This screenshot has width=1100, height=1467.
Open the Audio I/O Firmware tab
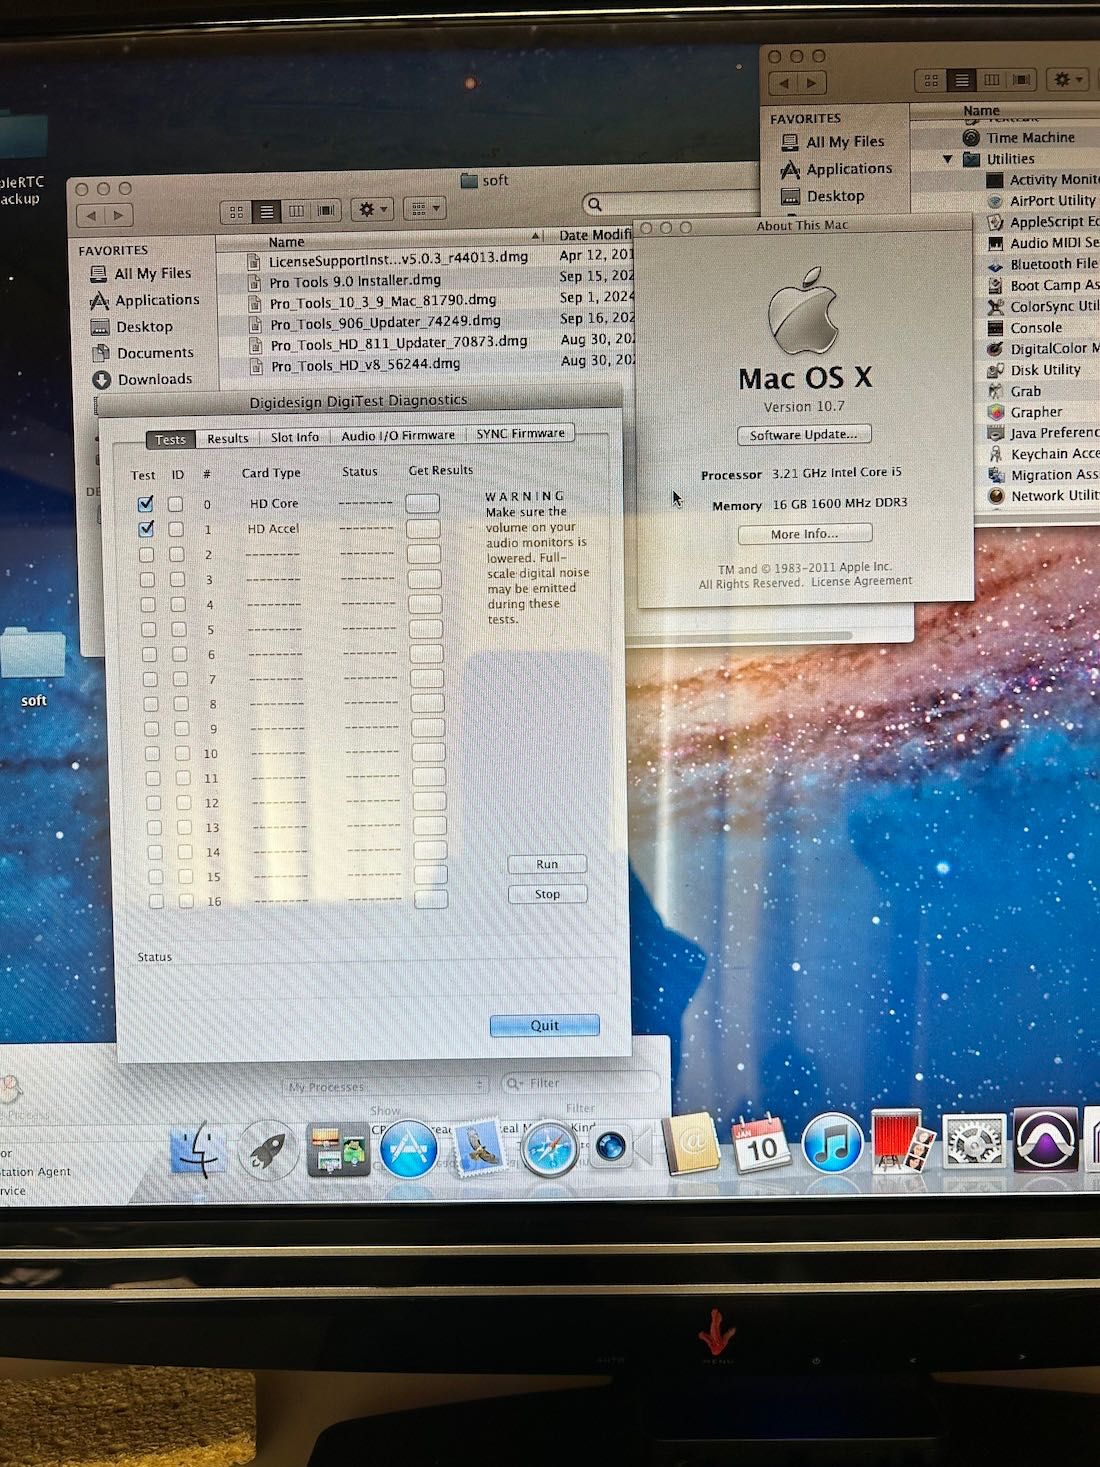[397, 435]
